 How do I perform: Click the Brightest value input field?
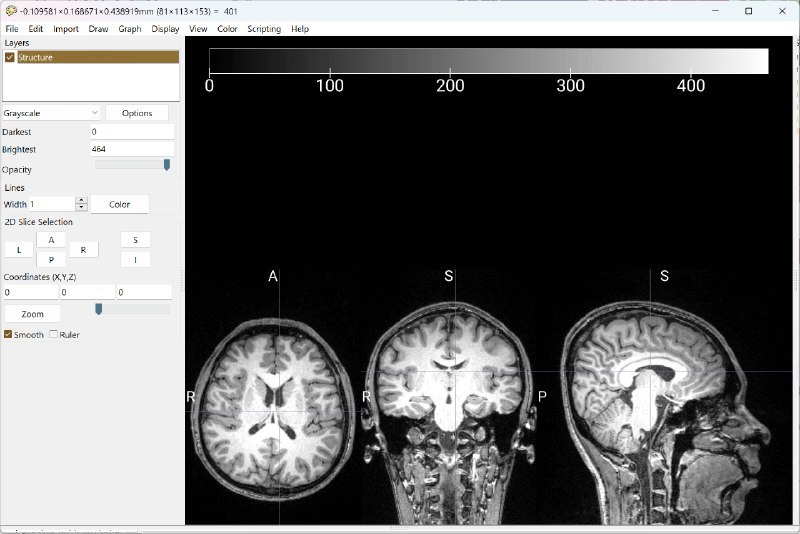(x=131, y=149)
